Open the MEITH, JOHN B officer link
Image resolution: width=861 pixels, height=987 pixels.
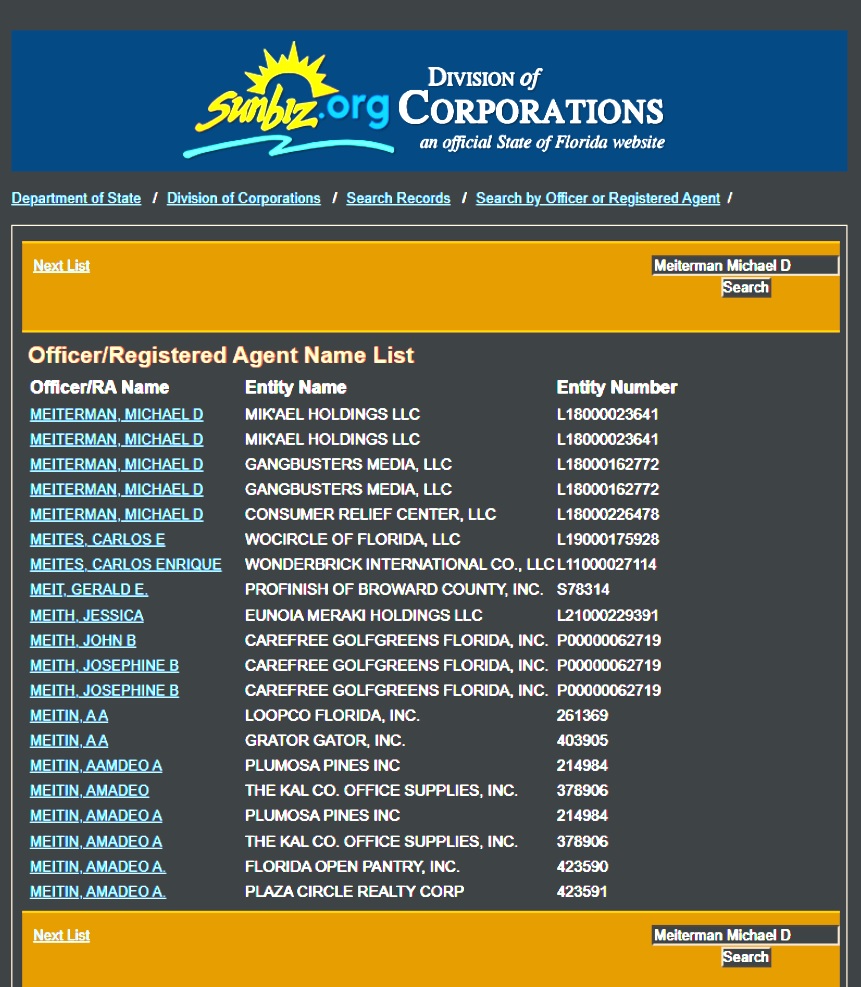pyautogui.click(x=83, y=640)
